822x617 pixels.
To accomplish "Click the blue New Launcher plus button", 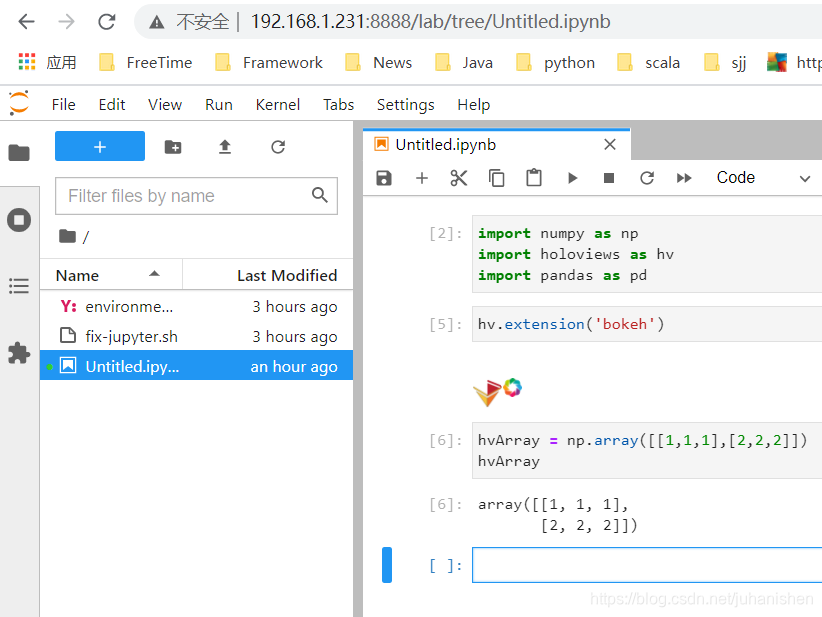I will click(100, 146).
